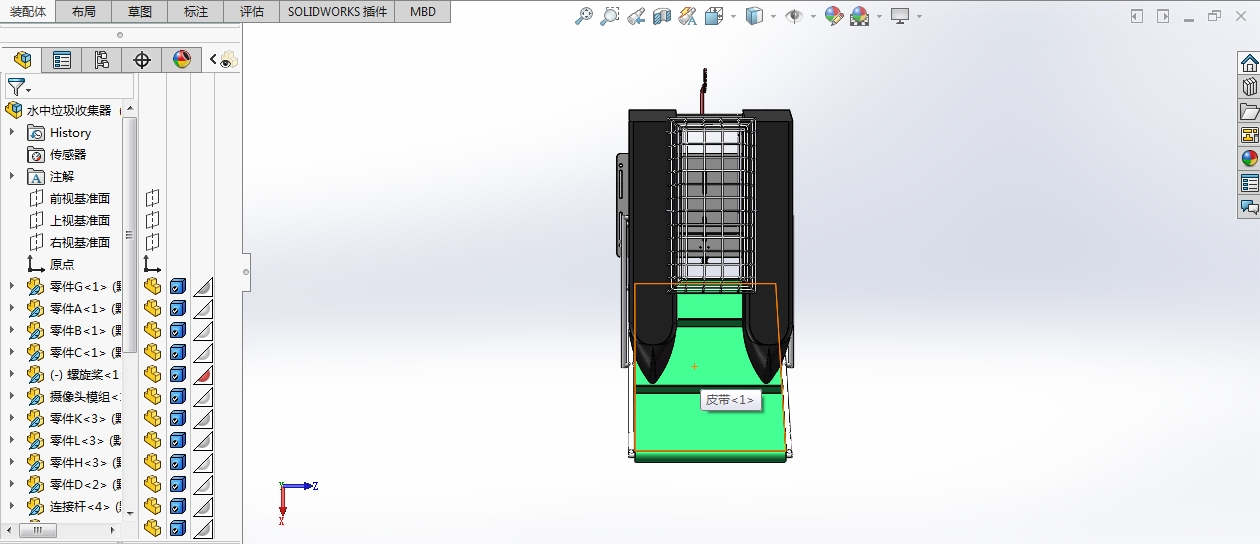The width and height of the screenshot is (1260, 544).
Task: Click the tree filter funnel icon
Action: click(x=15, y=87)
